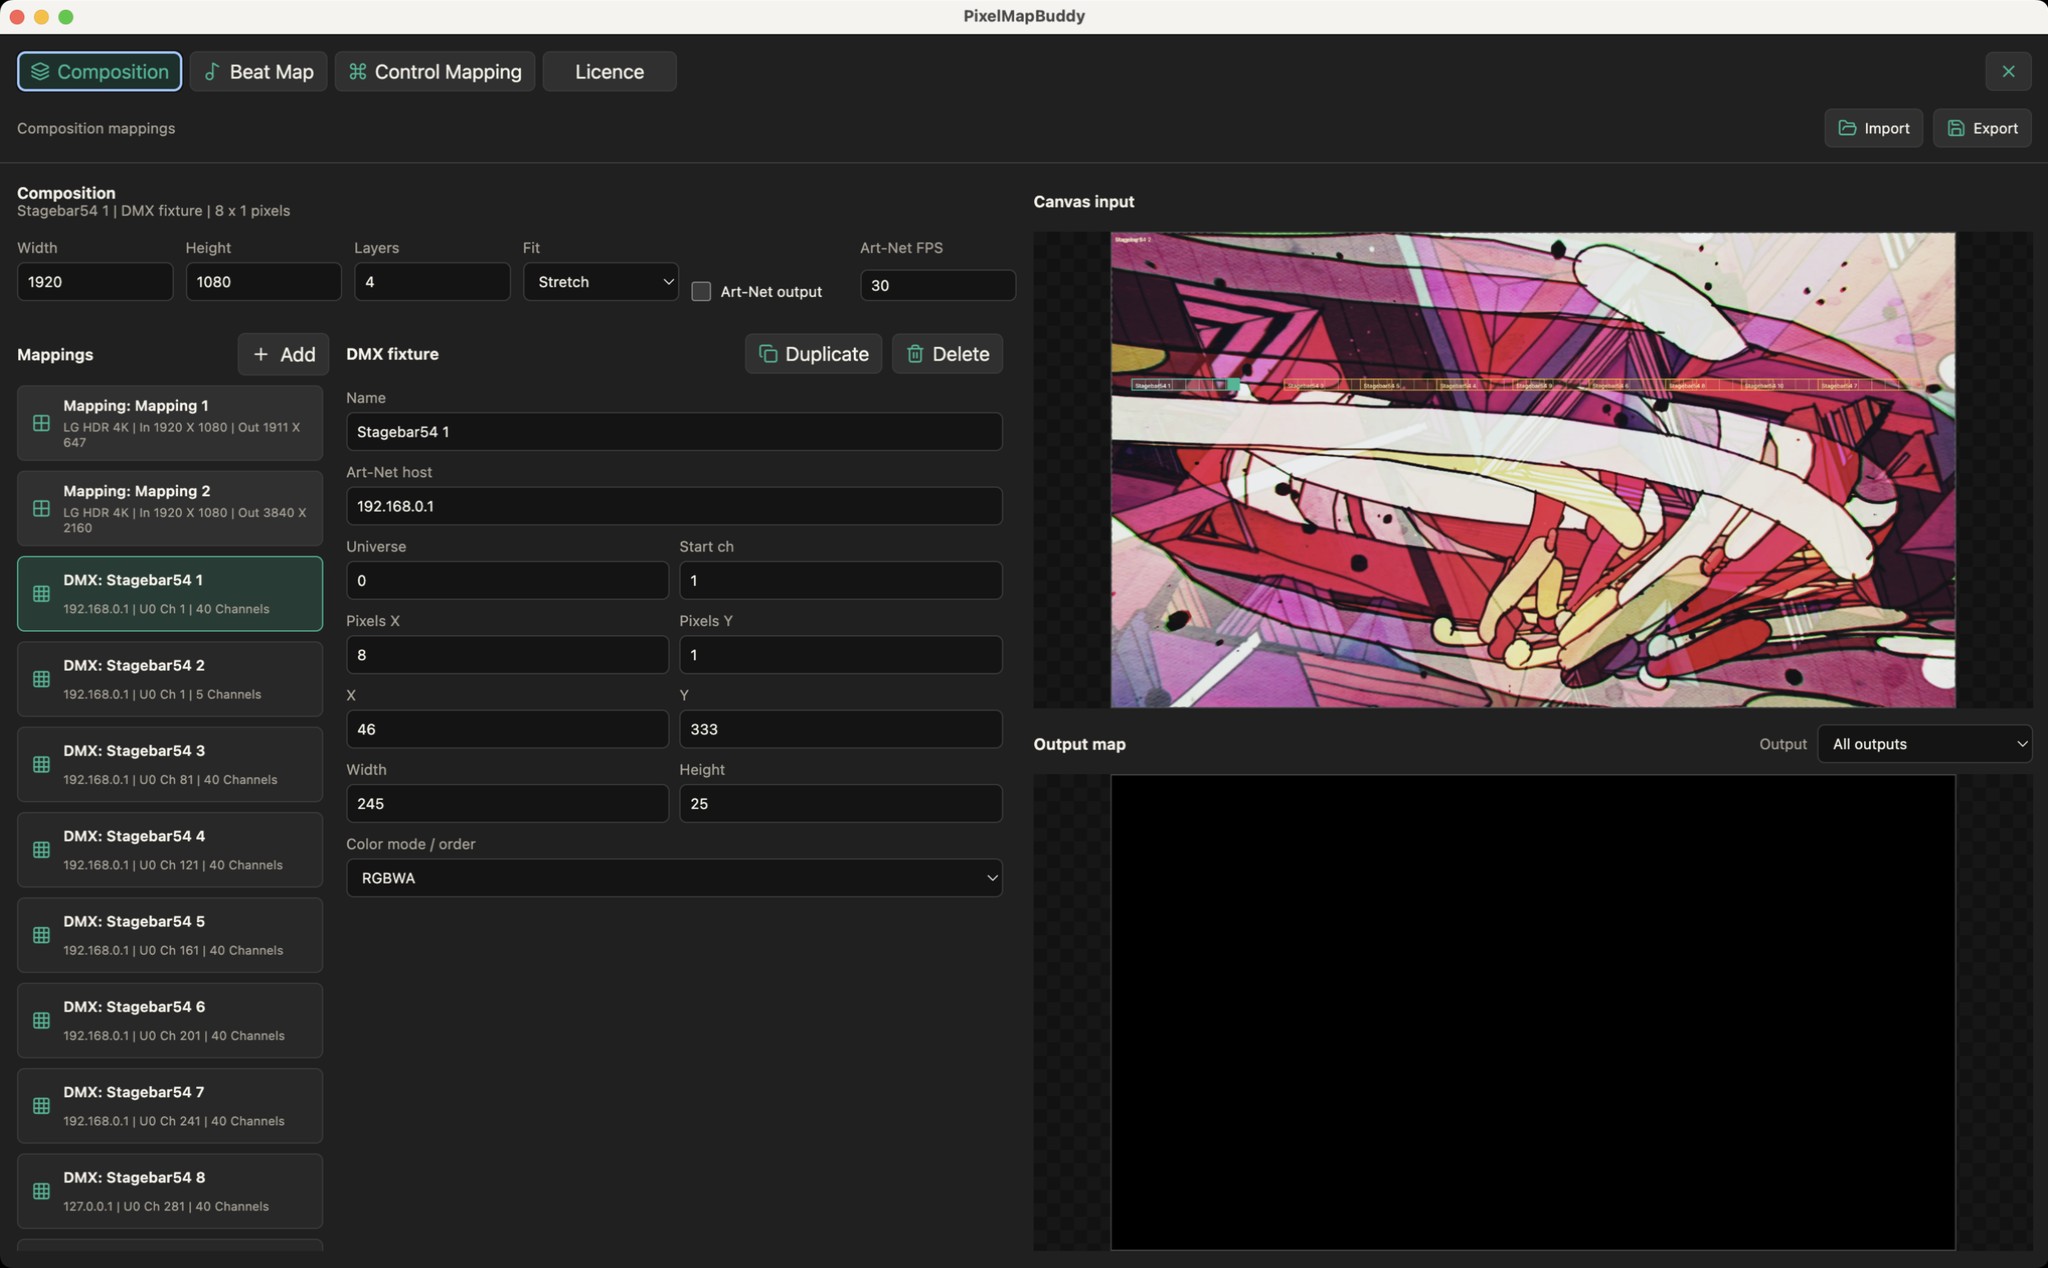2048x1268 pixels.
Task: Click the grid icon beside DMX: Stagebar54 5
Action: click(41, 935)
